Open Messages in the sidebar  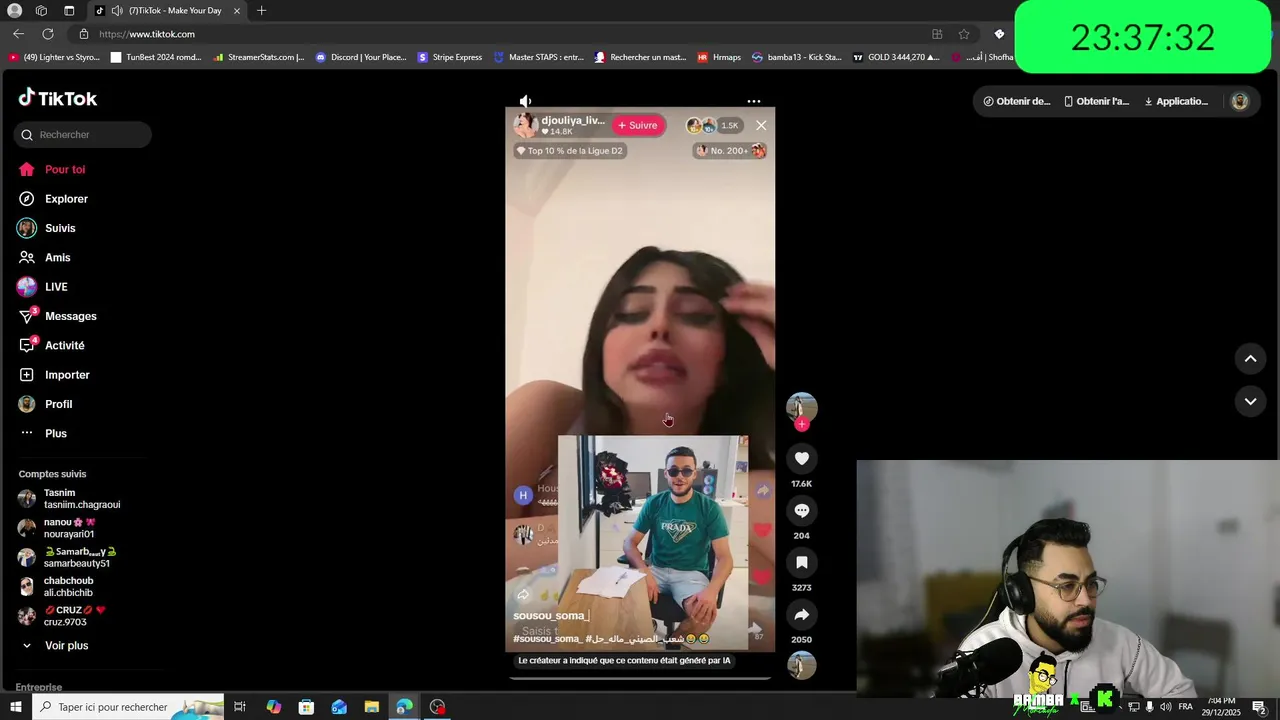(x=58, y=316)
